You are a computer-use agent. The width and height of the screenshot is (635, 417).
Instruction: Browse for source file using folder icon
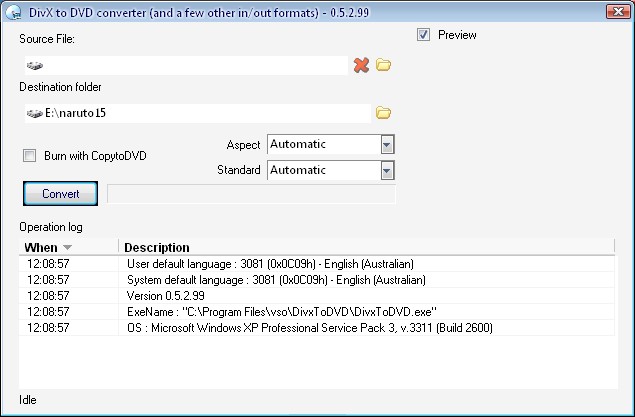[383, 65]
